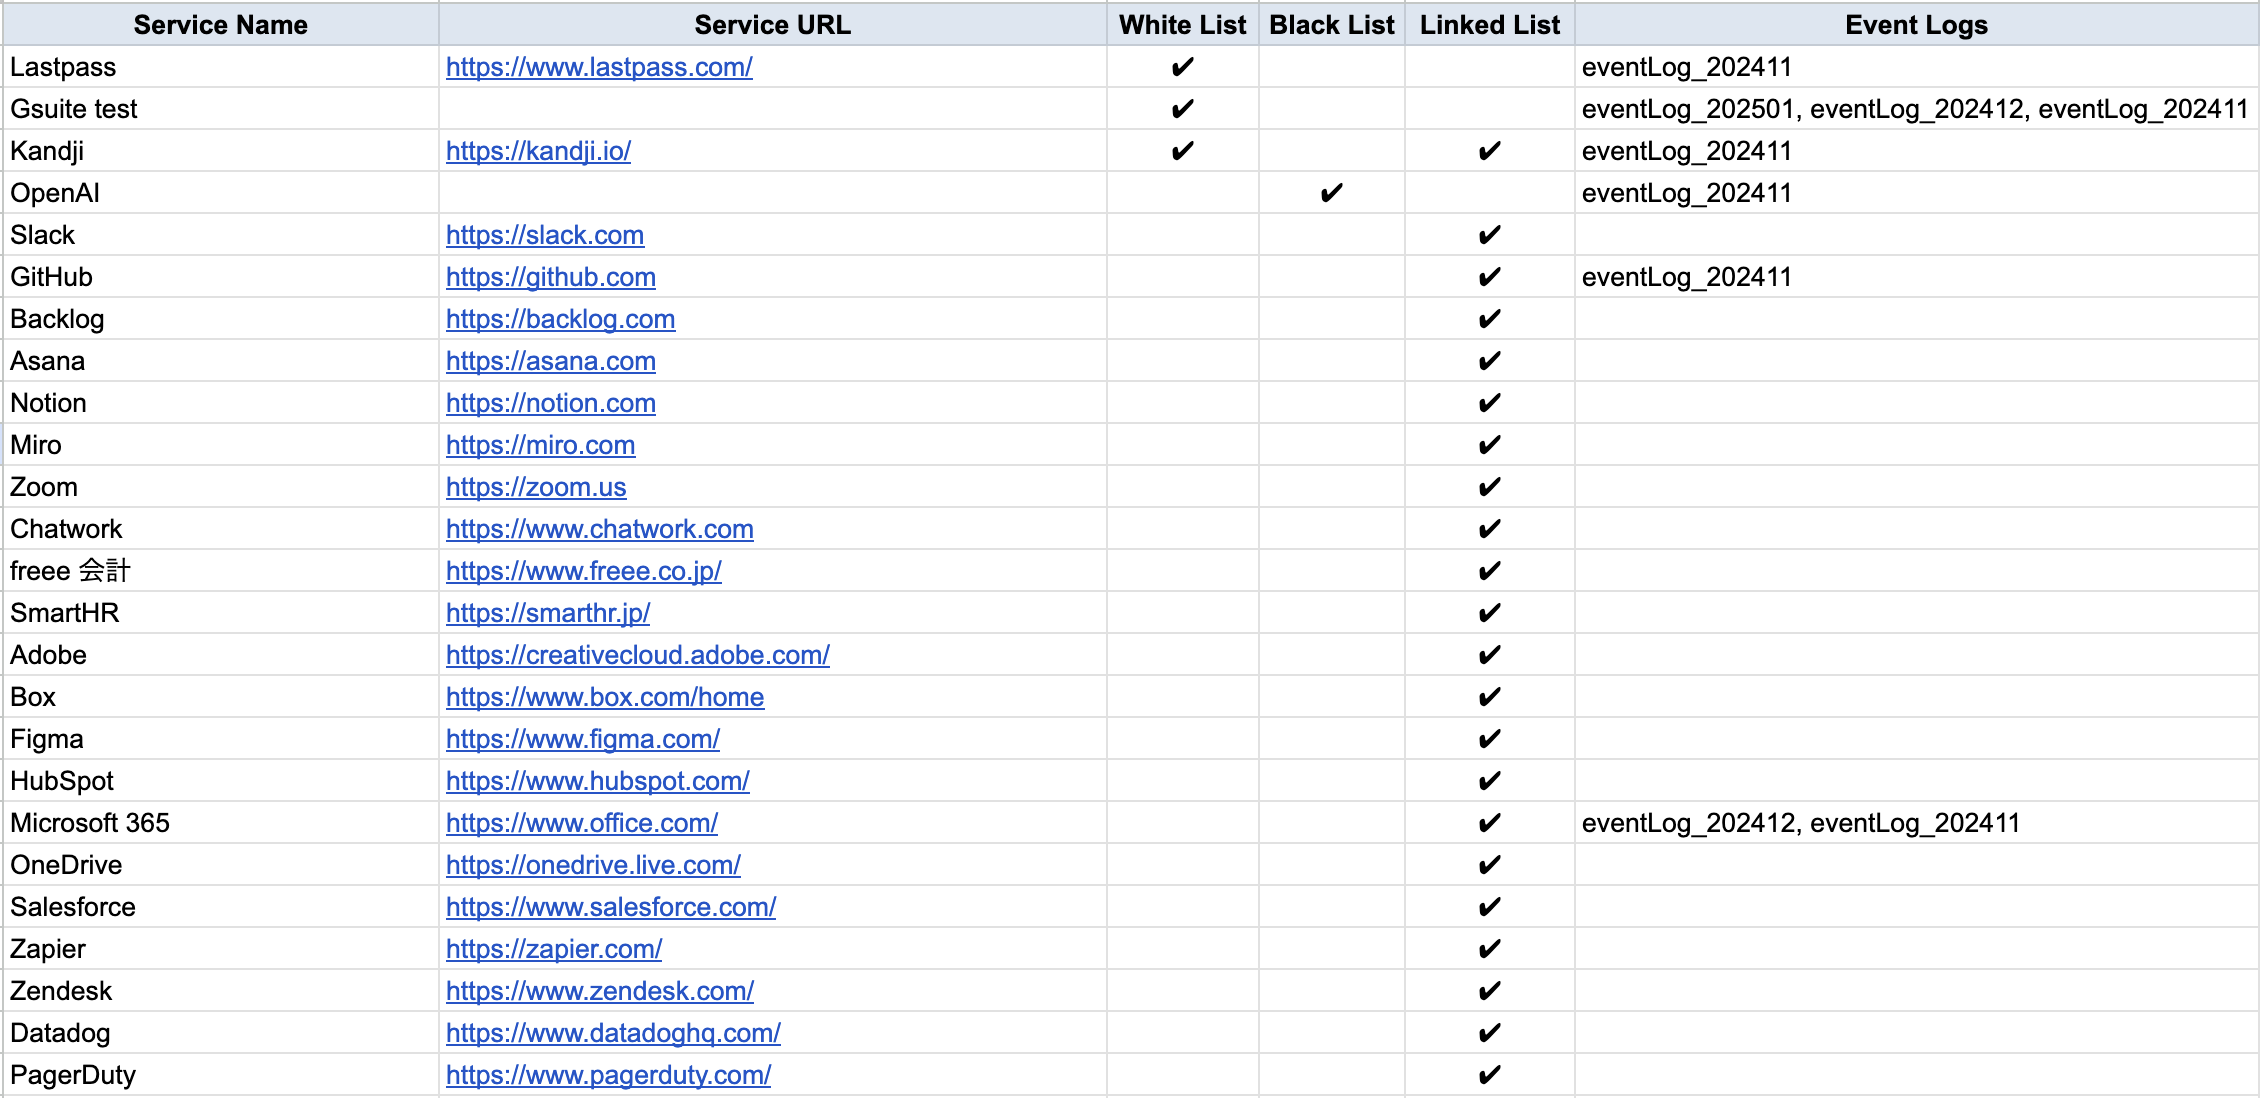
Task: Select the Gsuite test event logs cell
Action: click(1917, 109)
